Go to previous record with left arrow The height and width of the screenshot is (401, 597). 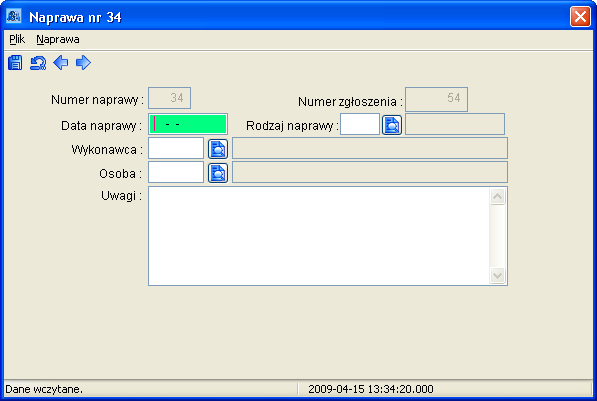click(x=61, y=63)
